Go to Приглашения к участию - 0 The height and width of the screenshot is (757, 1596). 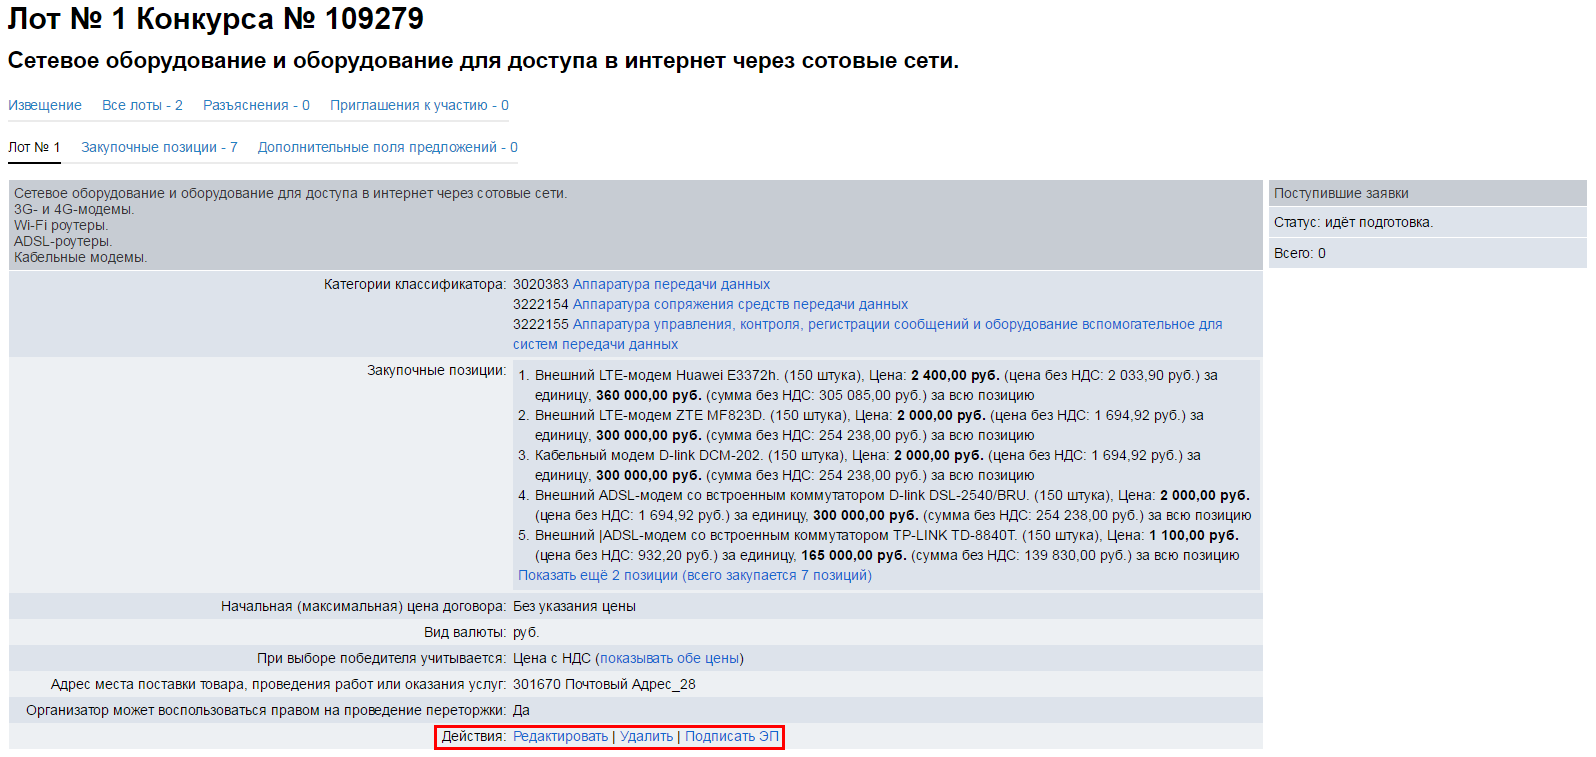coord(419,105)
